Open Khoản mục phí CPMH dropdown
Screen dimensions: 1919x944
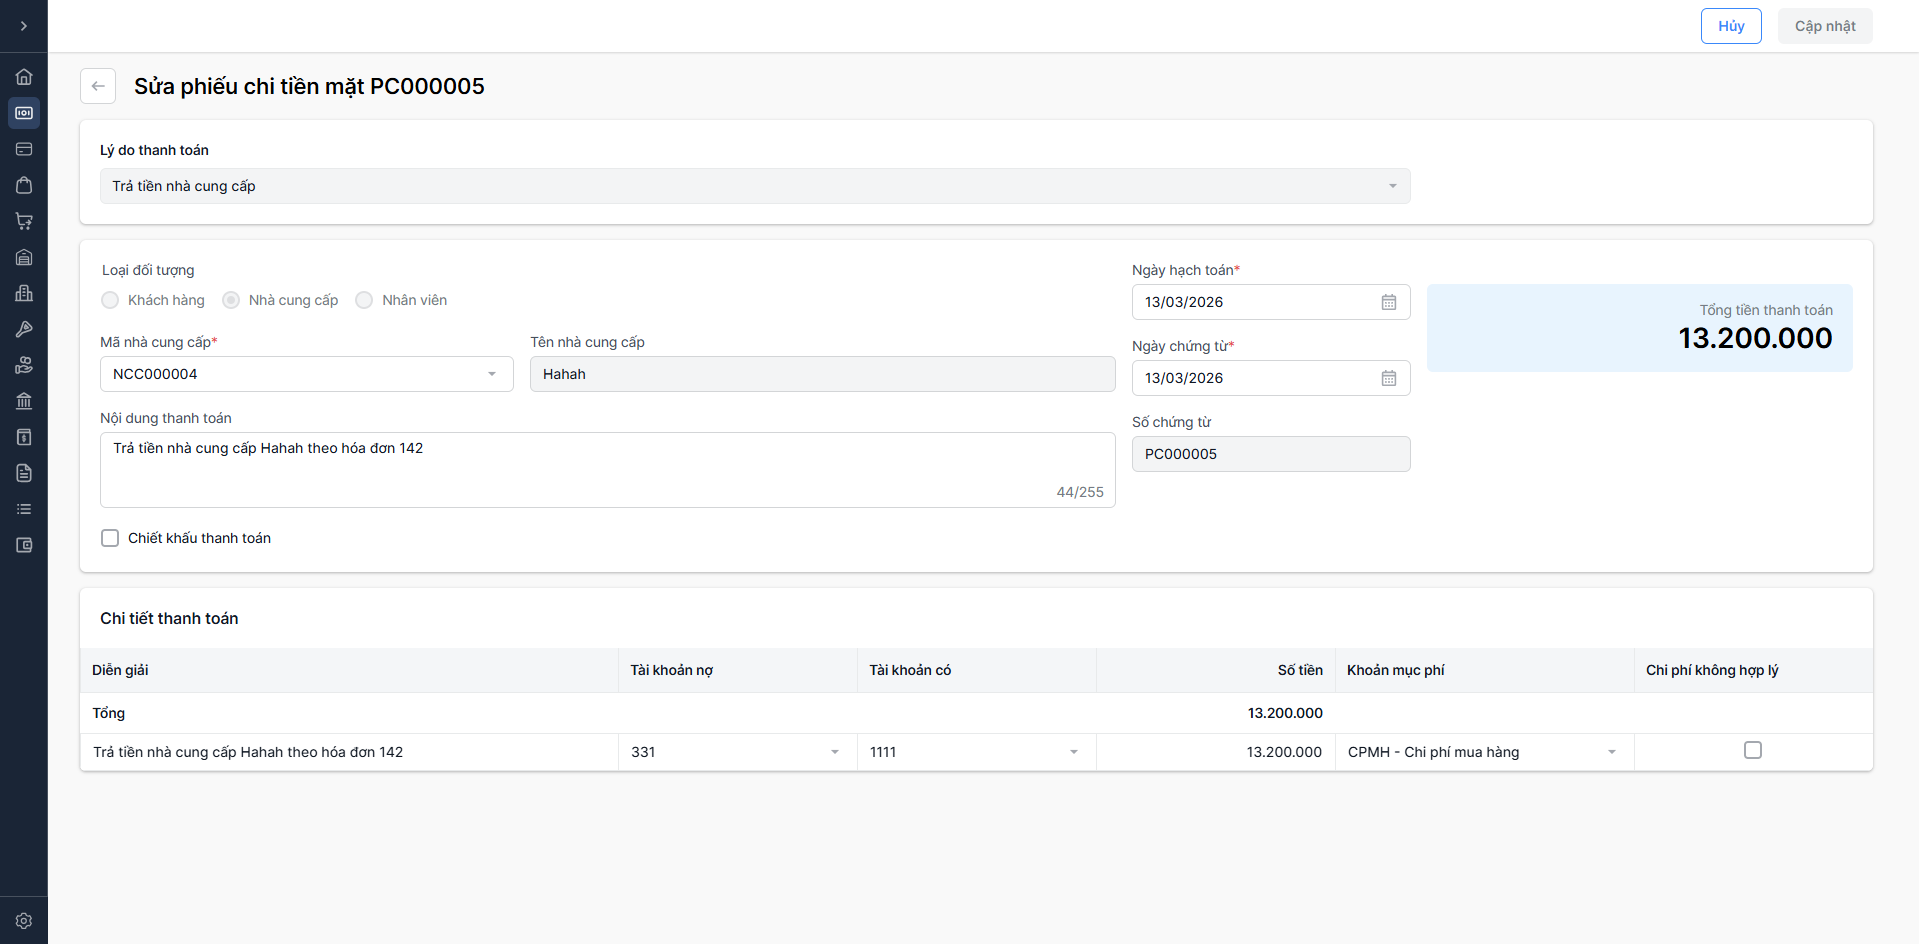1483,752
